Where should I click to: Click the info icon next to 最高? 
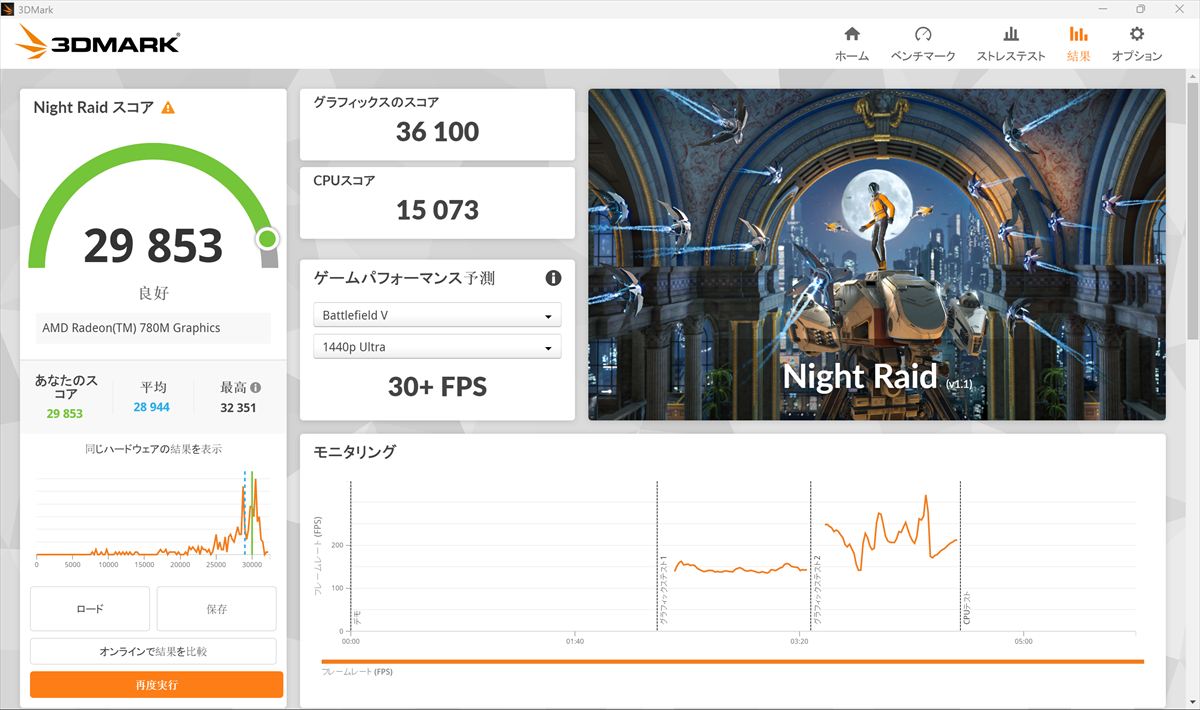[x=256, y=387]
